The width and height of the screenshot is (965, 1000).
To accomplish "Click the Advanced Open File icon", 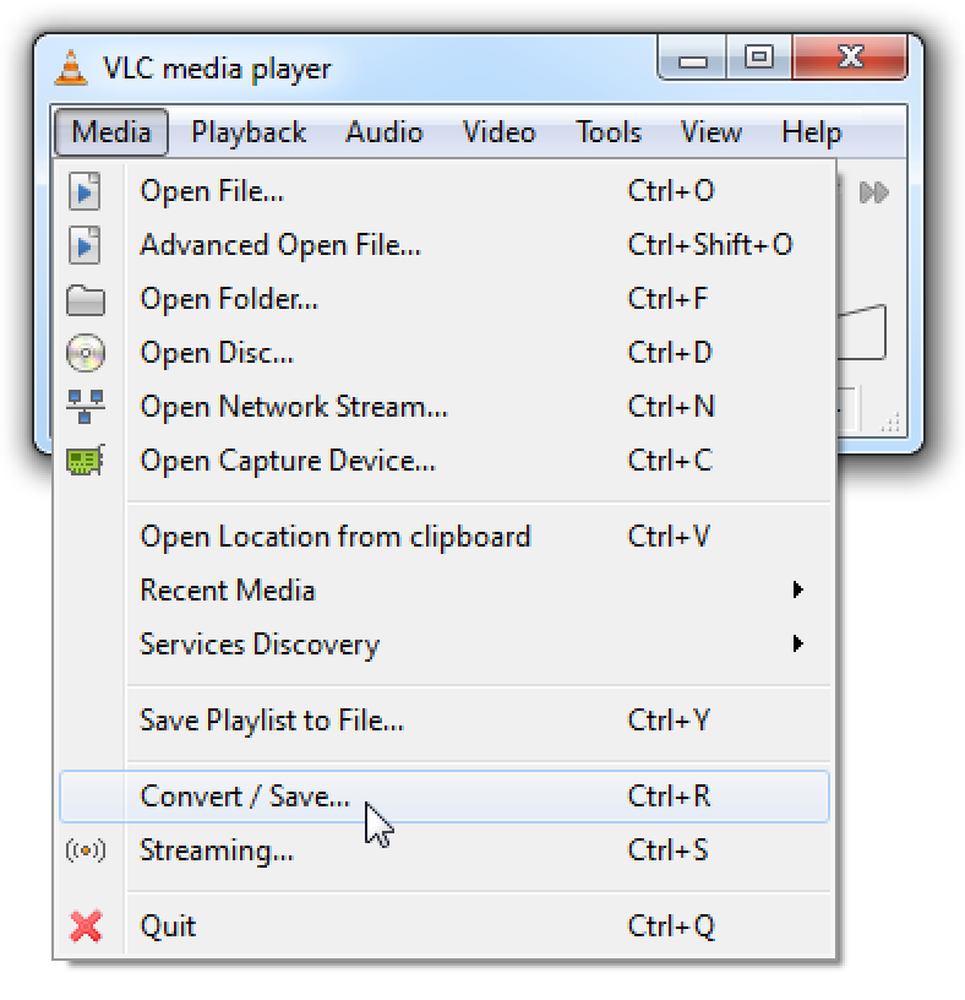I will tap(85, 245).
